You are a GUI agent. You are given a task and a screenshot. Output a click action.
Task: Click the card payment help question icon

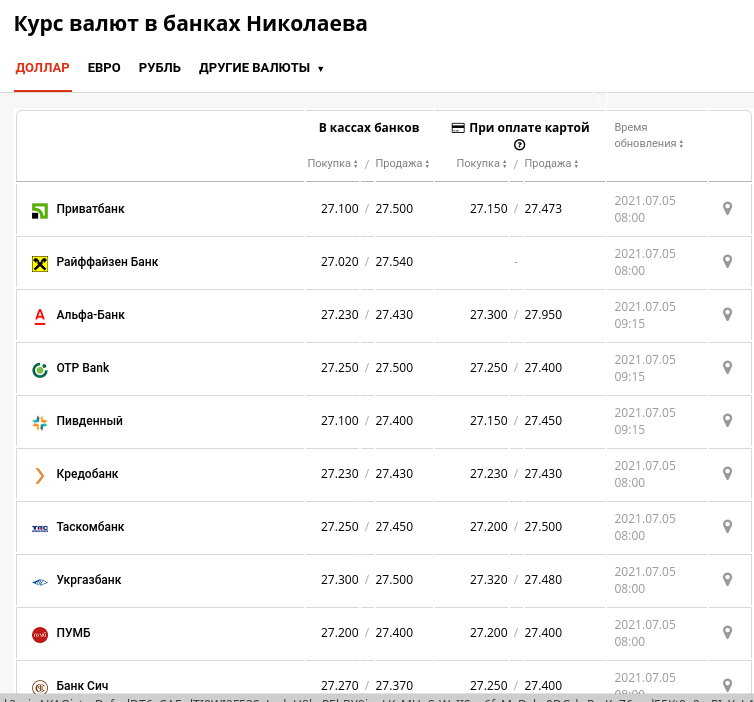(x=519, y=145)
